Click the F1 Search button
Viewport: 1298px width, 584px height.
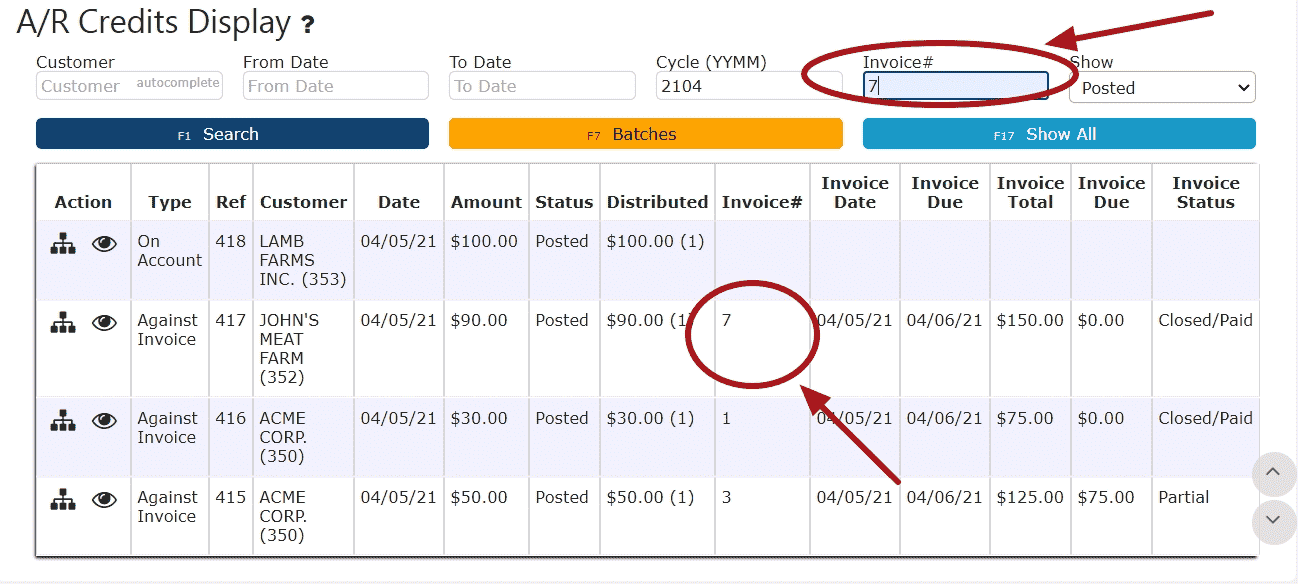tap(232, 134)
